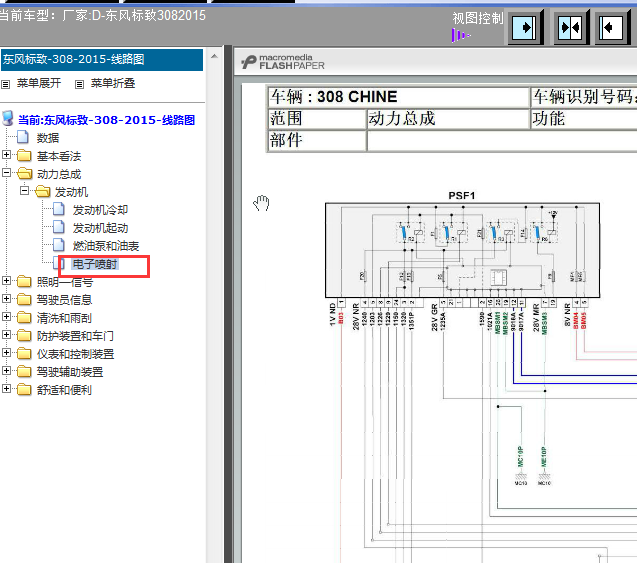Select the 仪表和控制装置 folder label

[x=75, y=354]
